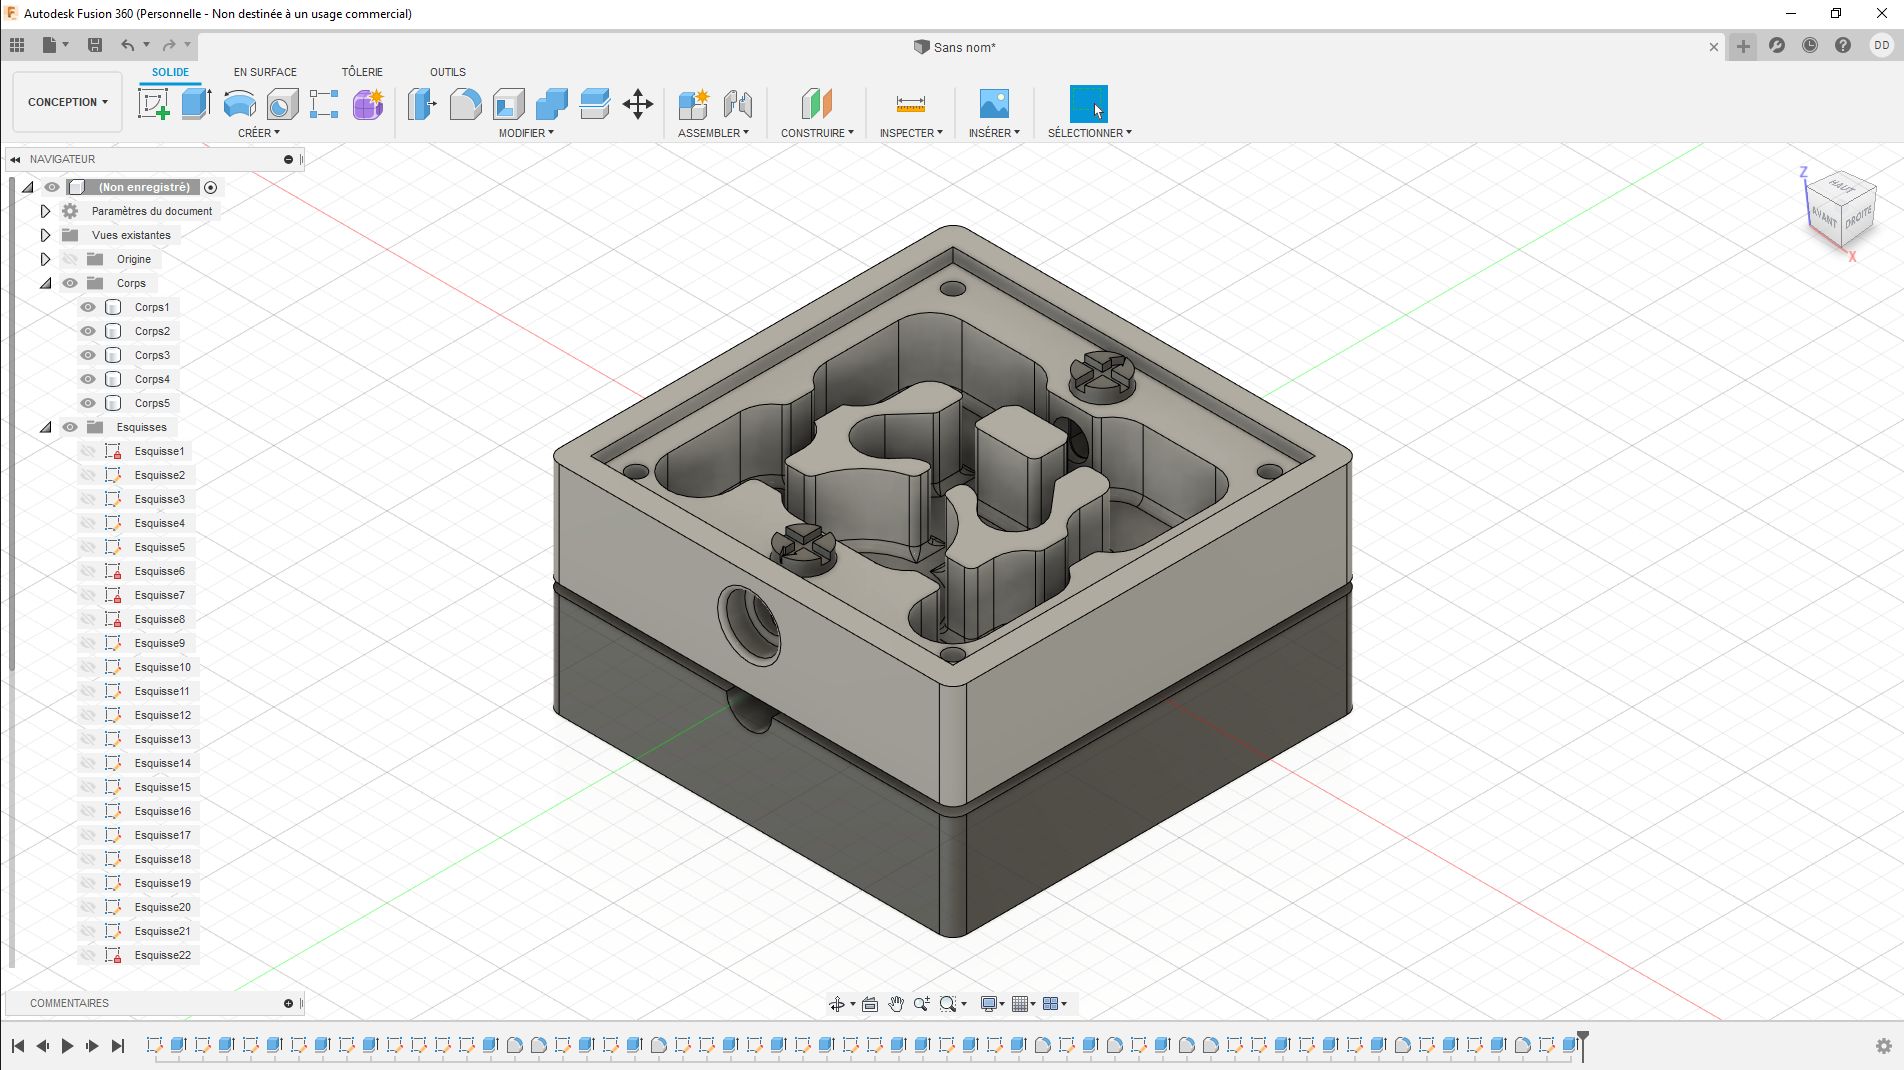
Task: Switch to the EN SURFACE tab
Action: pos(265,72)
